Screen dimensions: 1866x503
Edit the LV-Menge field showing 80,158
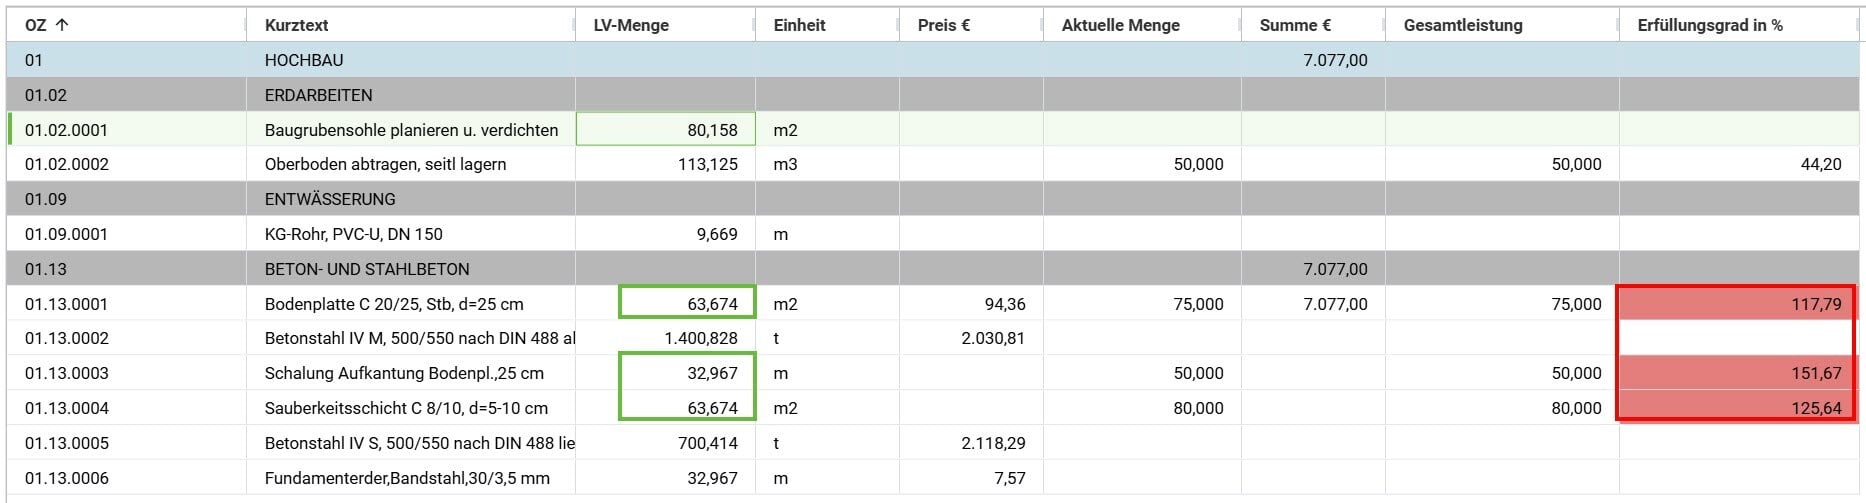[x=666, y=130]
